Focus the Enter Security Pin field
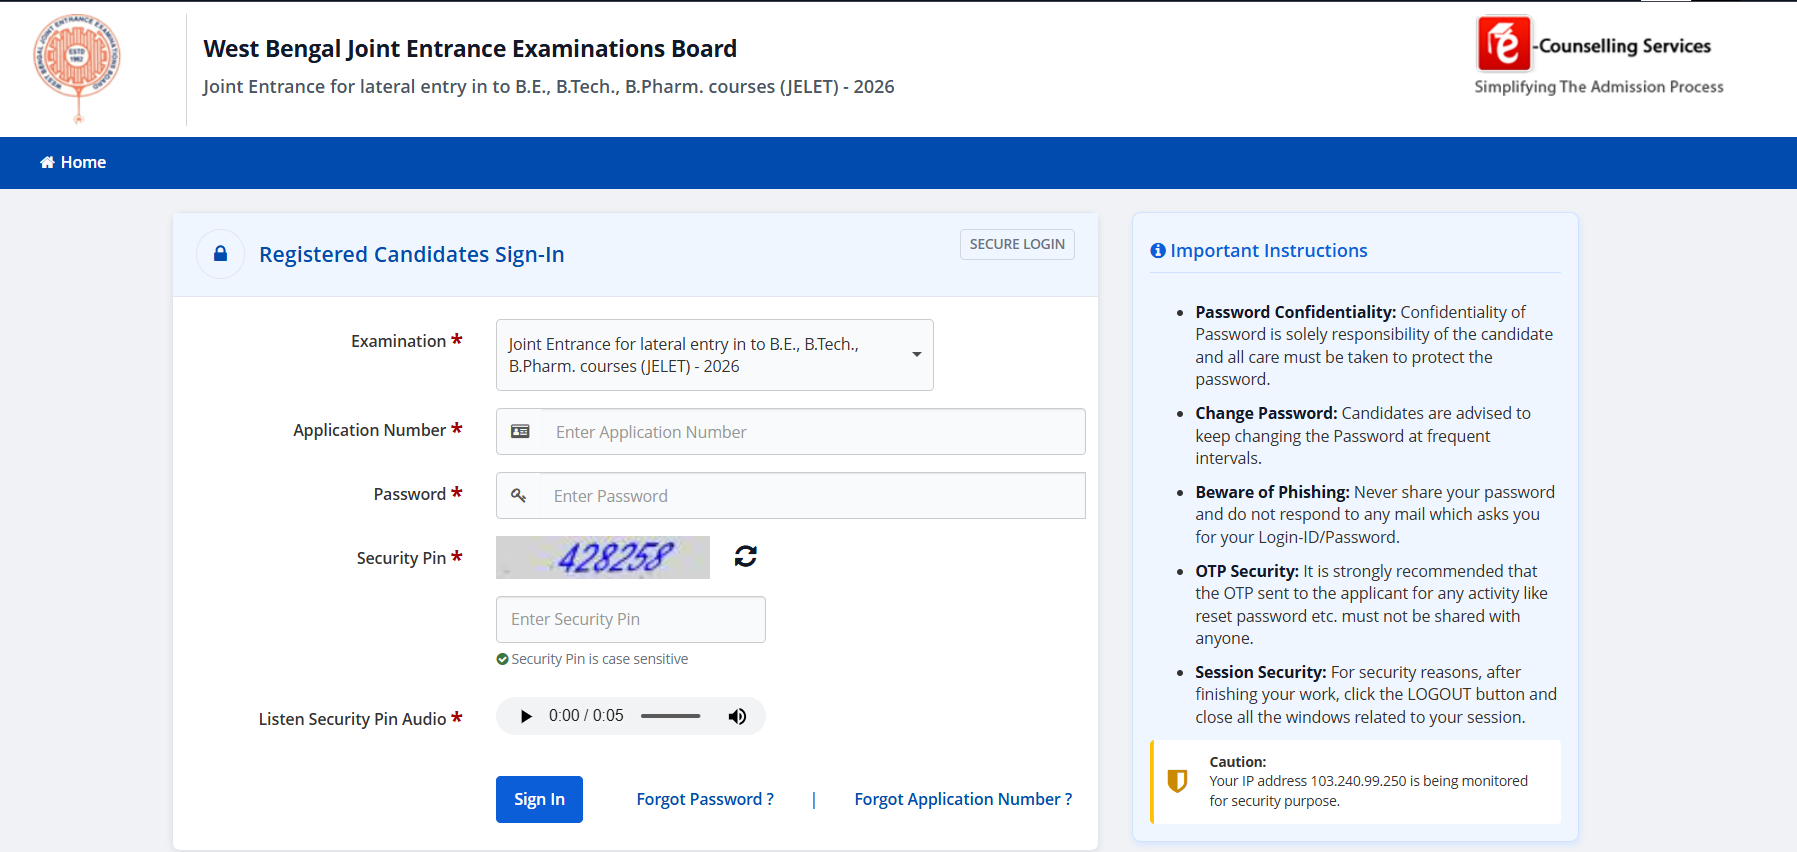 (x=631, y=620)
